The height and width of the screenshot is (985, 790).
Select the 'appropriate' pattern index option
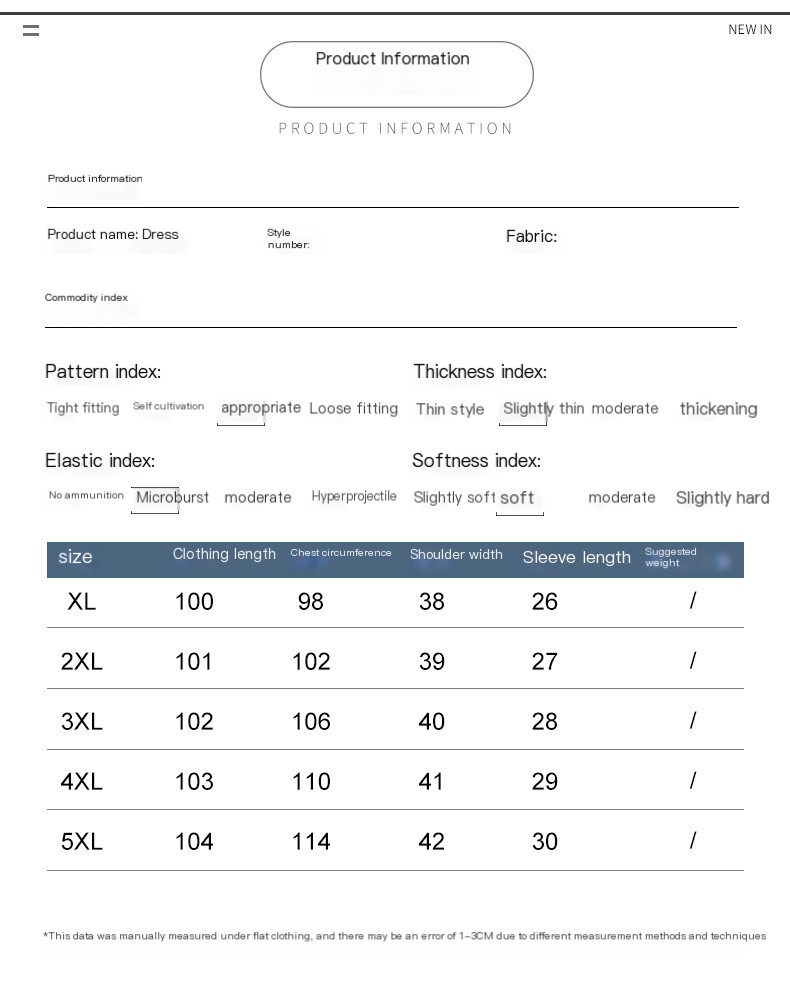tap(261, 408)
